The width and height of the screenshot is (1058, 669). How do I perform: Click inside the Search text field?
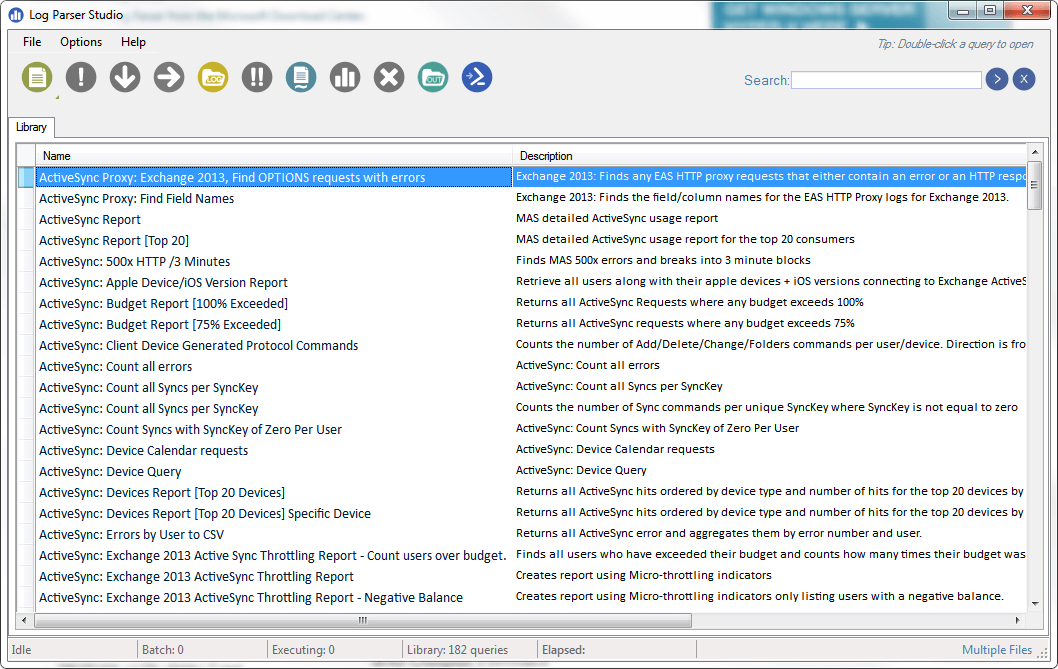pos(885,79)
